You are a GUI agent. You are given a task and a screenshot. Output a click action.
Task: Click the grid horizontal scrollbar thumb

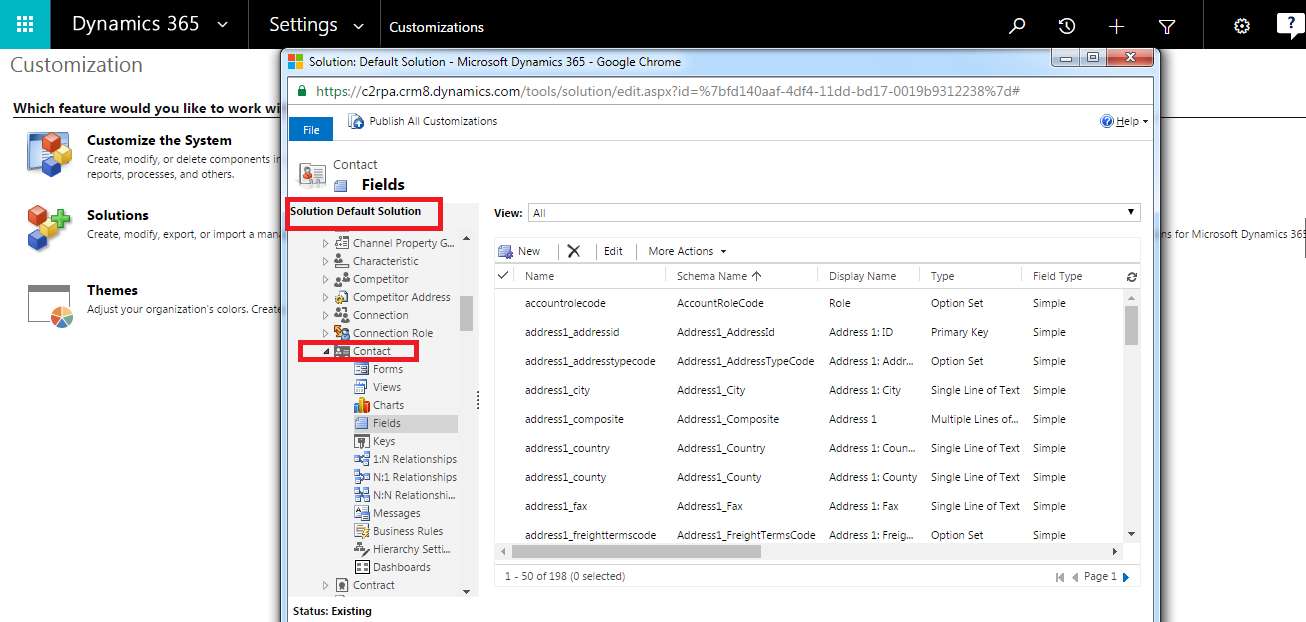pyautogui.click(x=636, y=551)
